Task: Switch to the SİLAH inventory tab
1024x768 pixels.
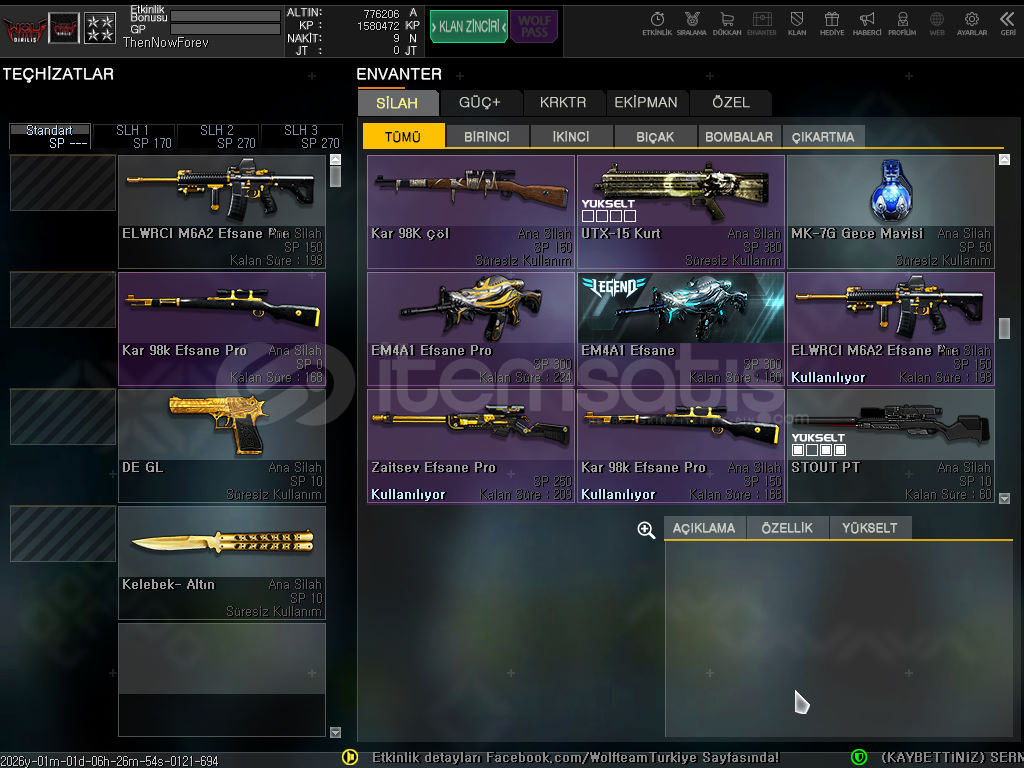Action: tap(397, 103)
